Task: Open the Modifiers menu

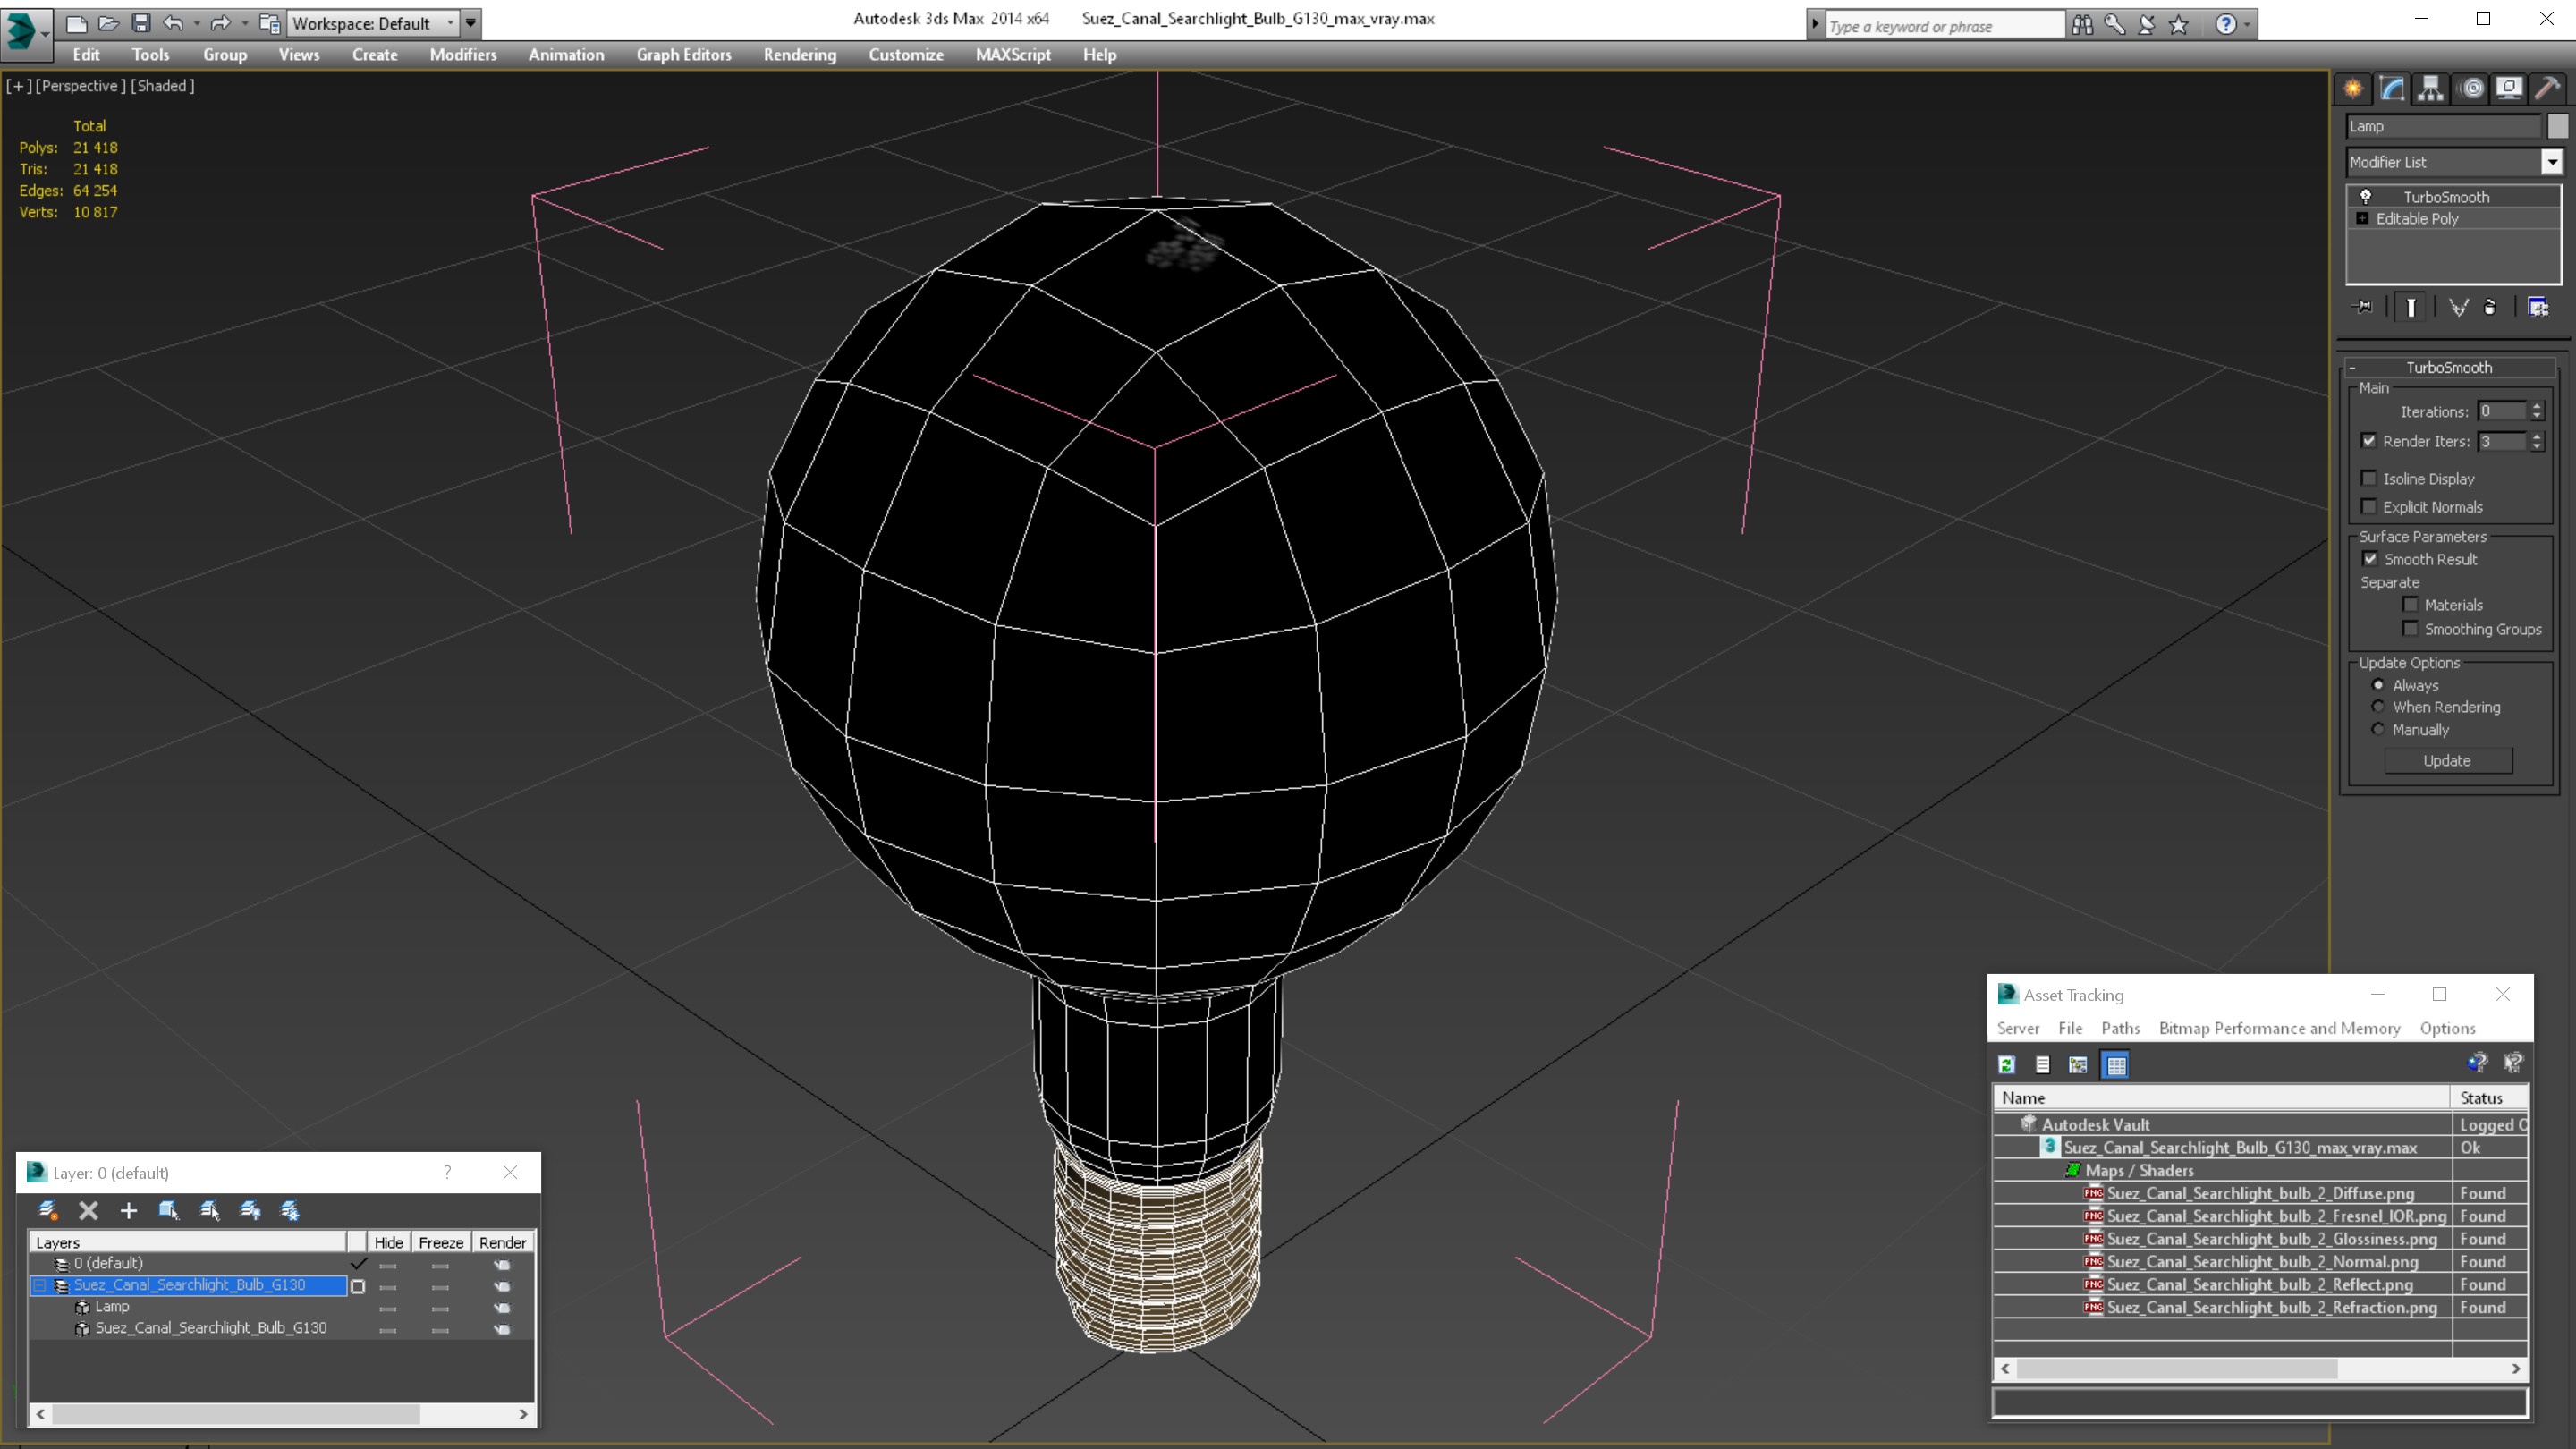Action: point(463,55)
